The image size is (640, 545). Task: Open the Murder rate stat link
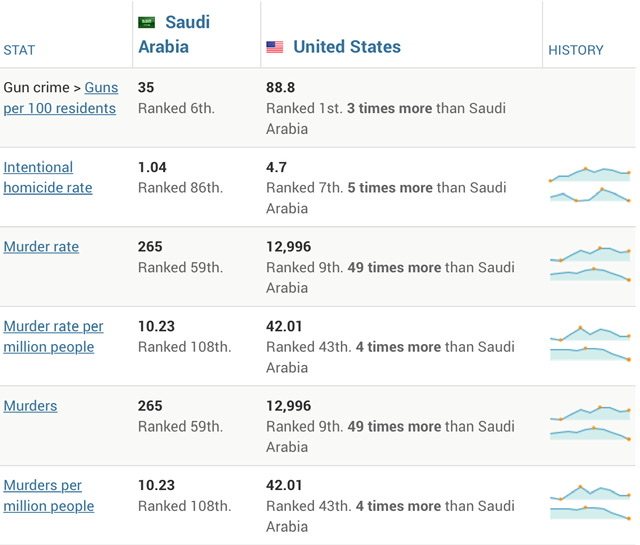41,247
